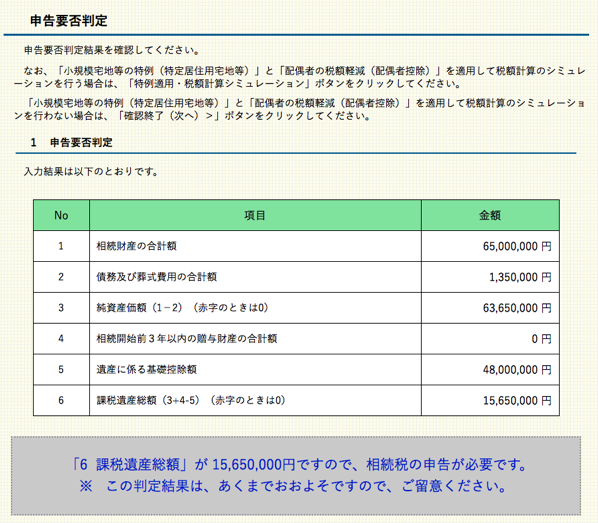Click the blue result message 相続税の申告が必要です
Screen dimensions: 598x523
pos(299,465)
